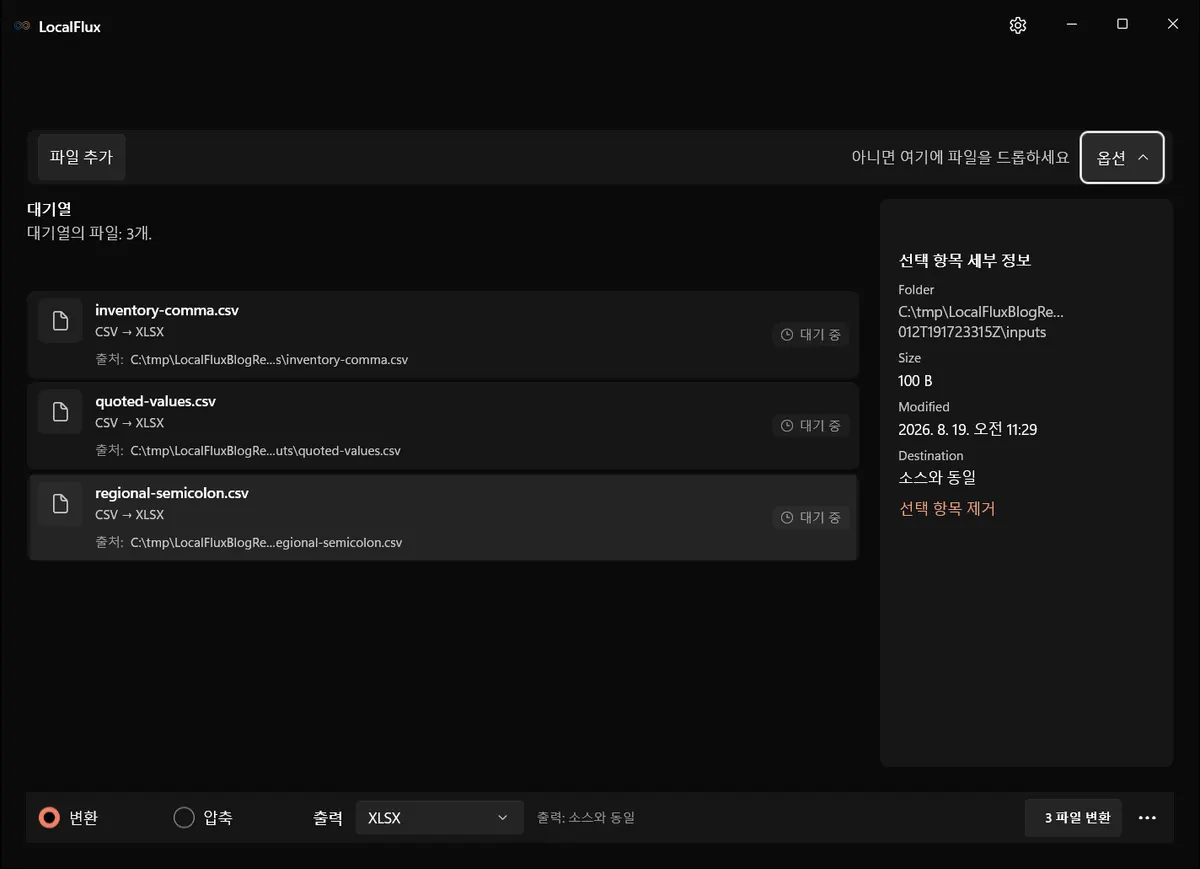Close the LocalFlux window
The width and height of the screenshot is (1200, 869).
1173,25
